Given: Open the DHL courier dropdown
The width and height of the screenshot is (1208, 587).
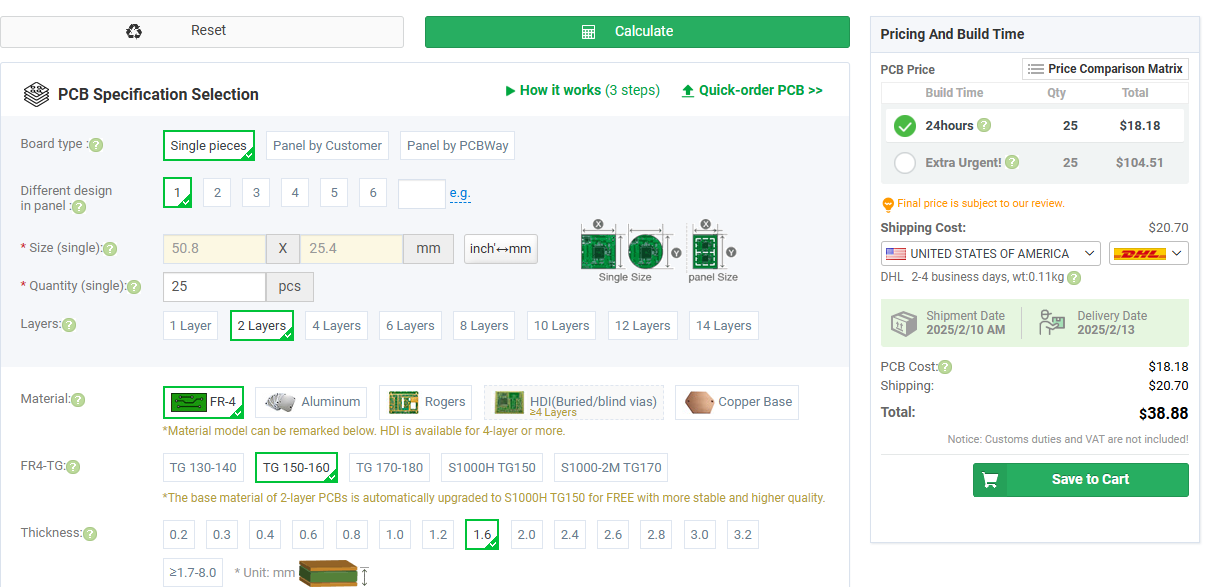Looking at the screenshot, I should (1149, 254).
